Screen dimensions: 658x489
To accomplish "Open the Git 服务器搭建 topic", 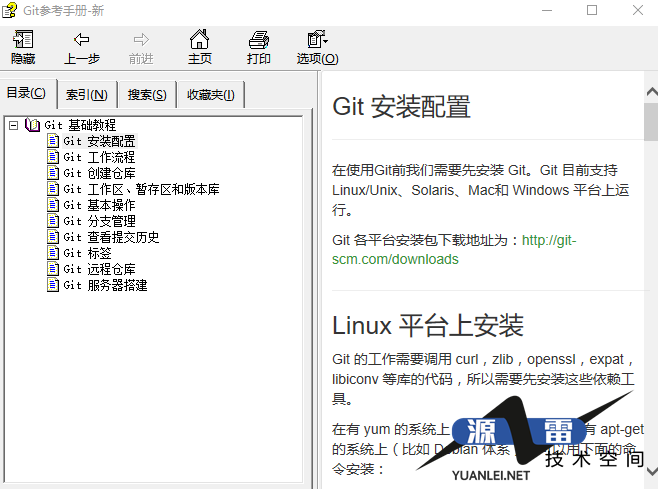I will coord(105,285).
